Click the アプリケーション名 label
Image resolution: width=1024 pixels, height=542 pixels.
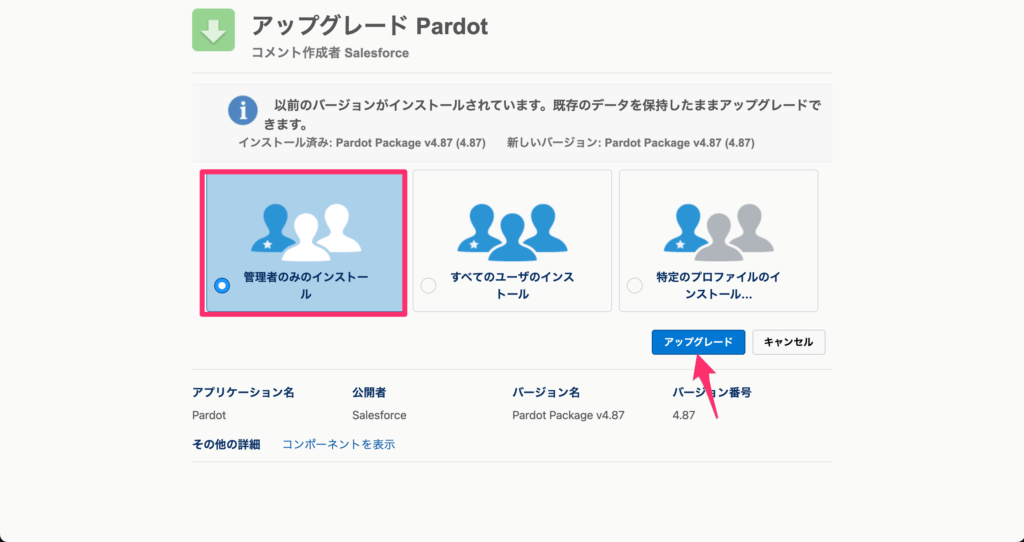(x=243, y=392)
